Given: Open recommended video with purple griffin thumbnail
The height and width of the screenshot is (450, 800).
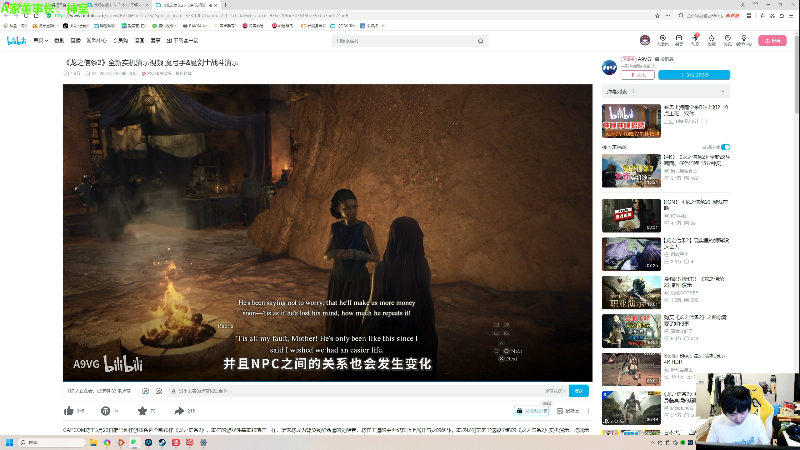Looking at the screenshot, I should tap(631, 254).
